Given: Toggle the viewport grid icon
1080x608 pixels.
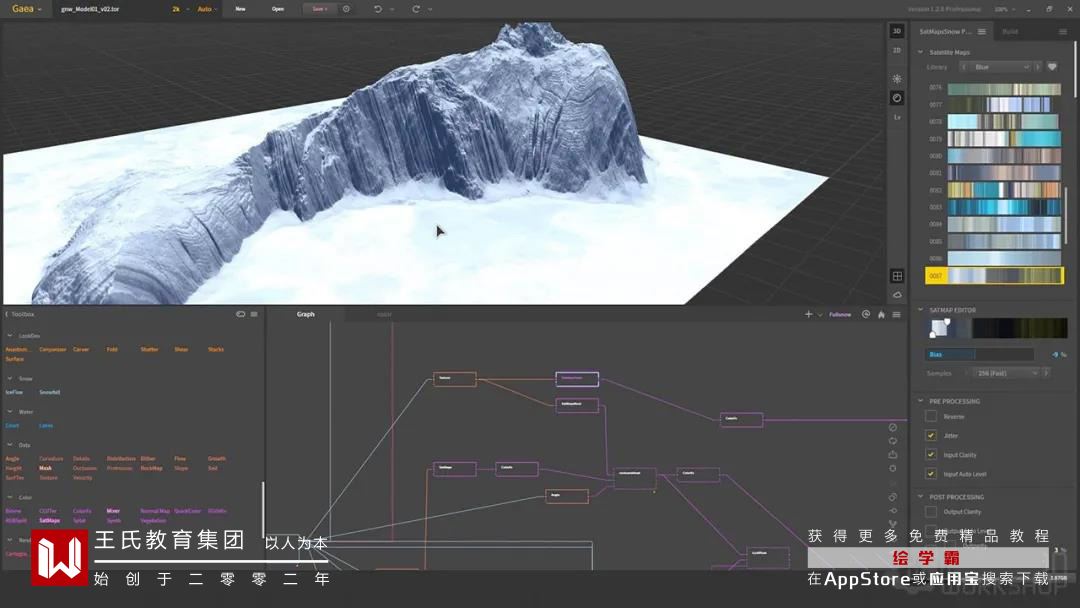Looking at the screenshot, I should (x=897, y=276).
